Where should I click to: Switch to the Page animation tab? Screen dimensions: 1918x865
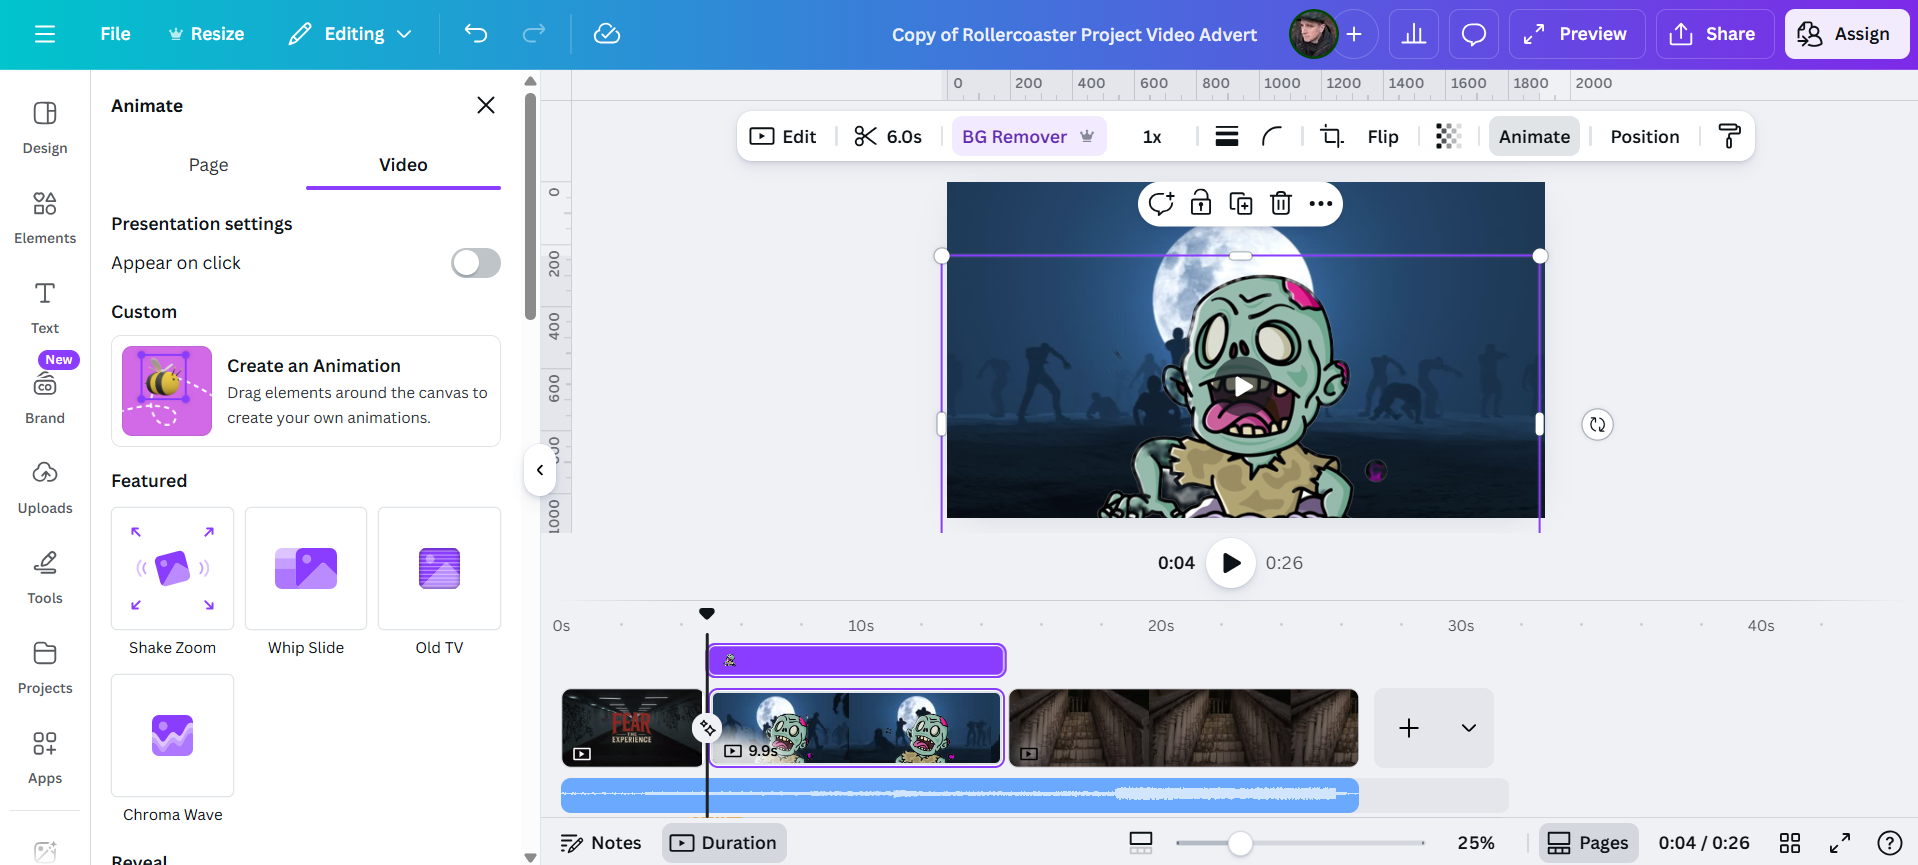tap(208, 165)
